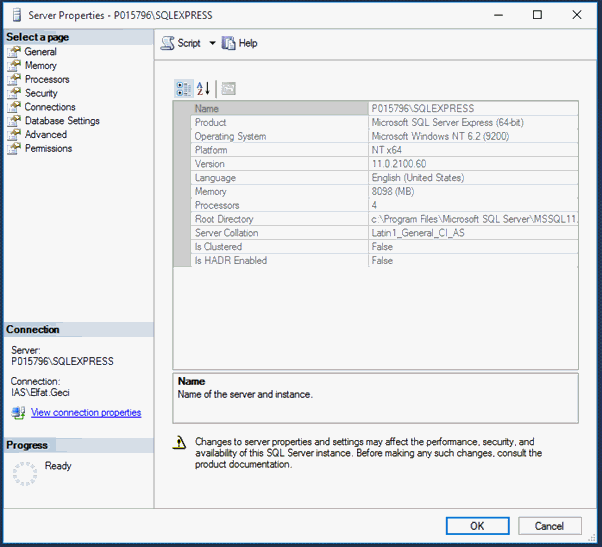The image size is (602, 547).
Task: Click the value English (United States)
Action: (x=418, y=178)
